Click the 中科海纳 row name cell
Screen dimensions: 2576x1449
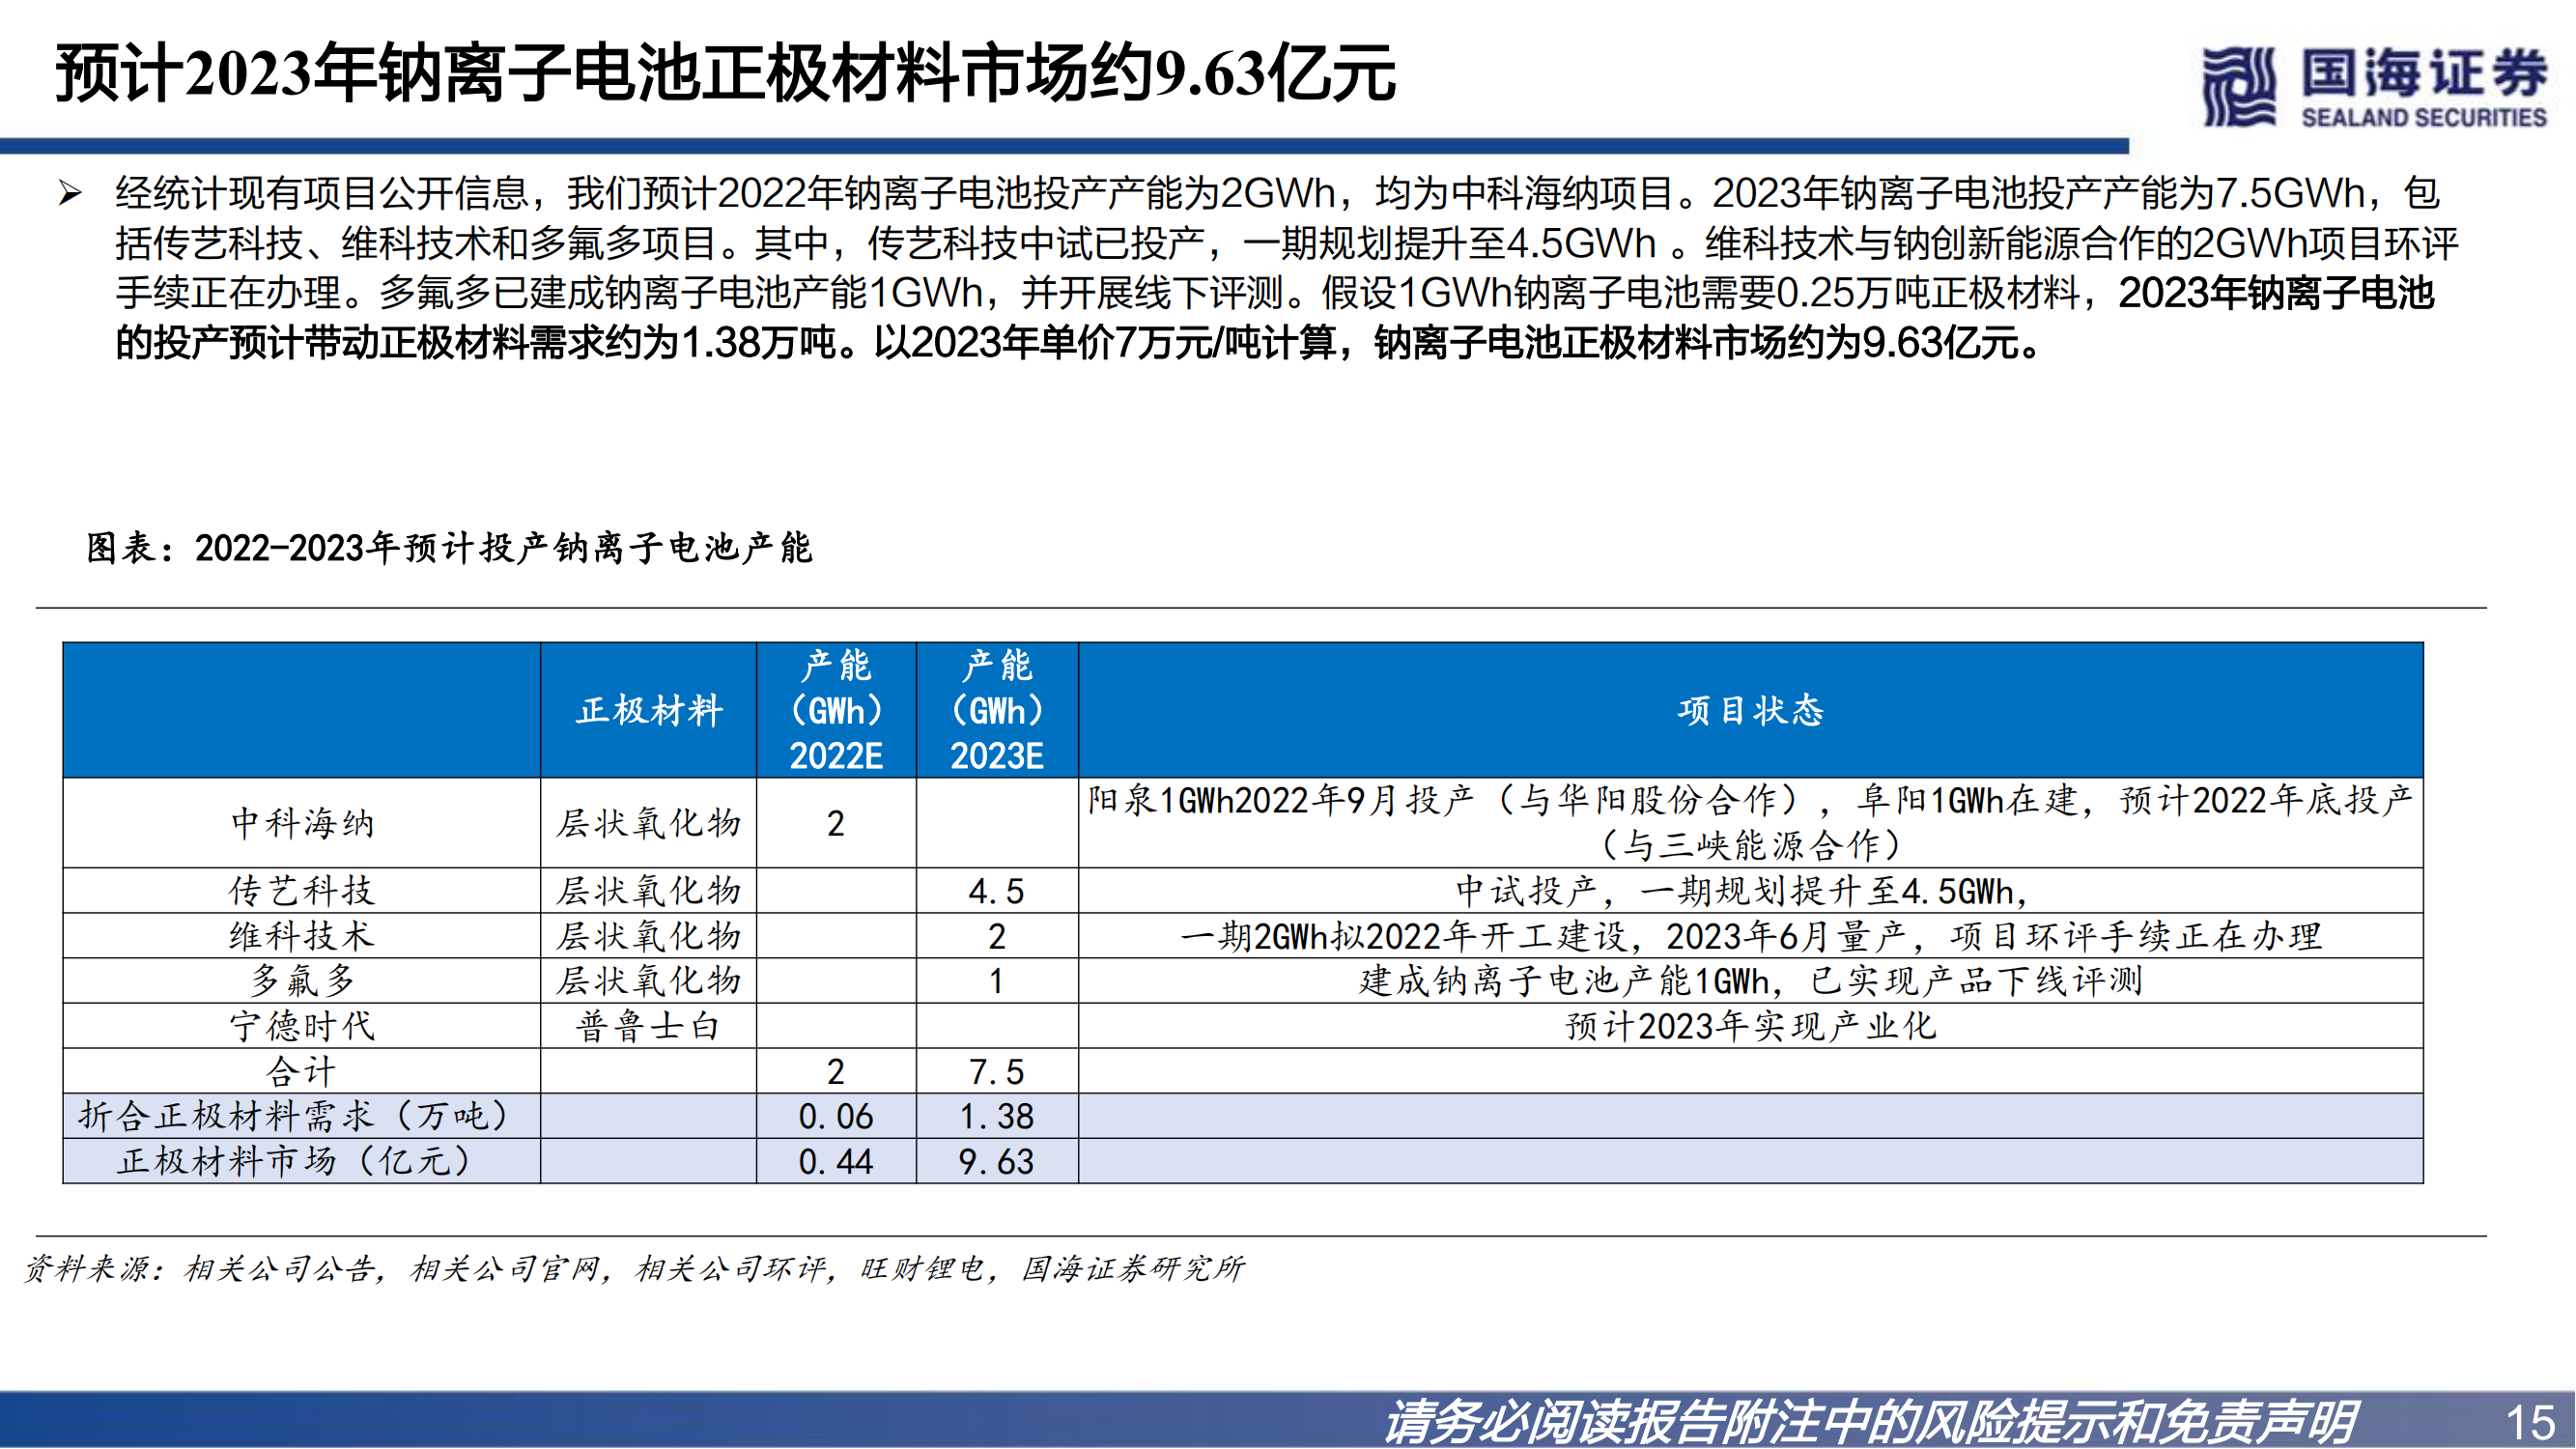[x=302, y=823]
